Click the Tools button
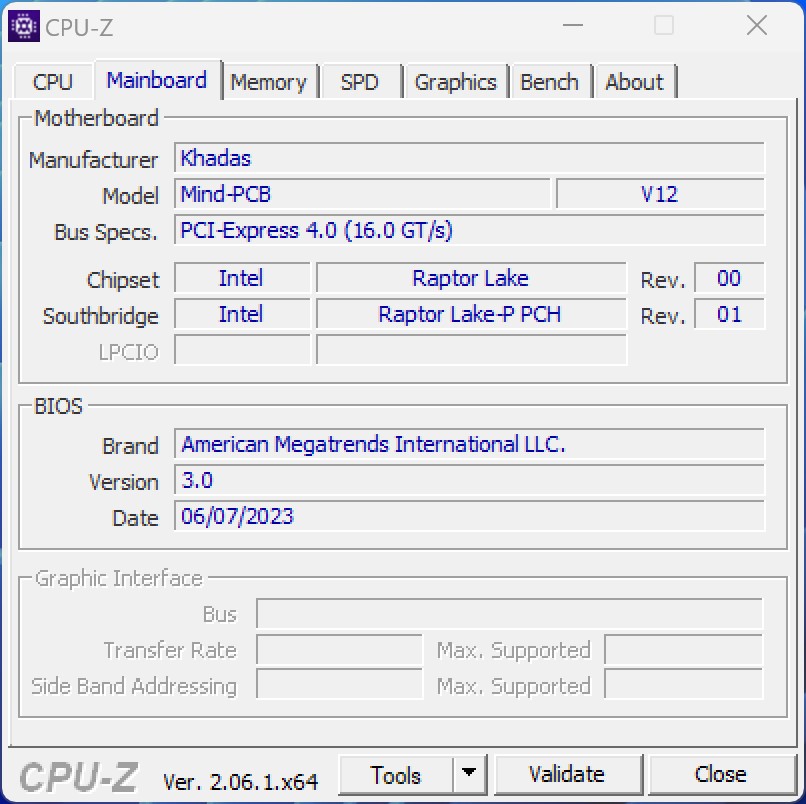The height and width of the screenshot is (804, 806). pos(396,775)
